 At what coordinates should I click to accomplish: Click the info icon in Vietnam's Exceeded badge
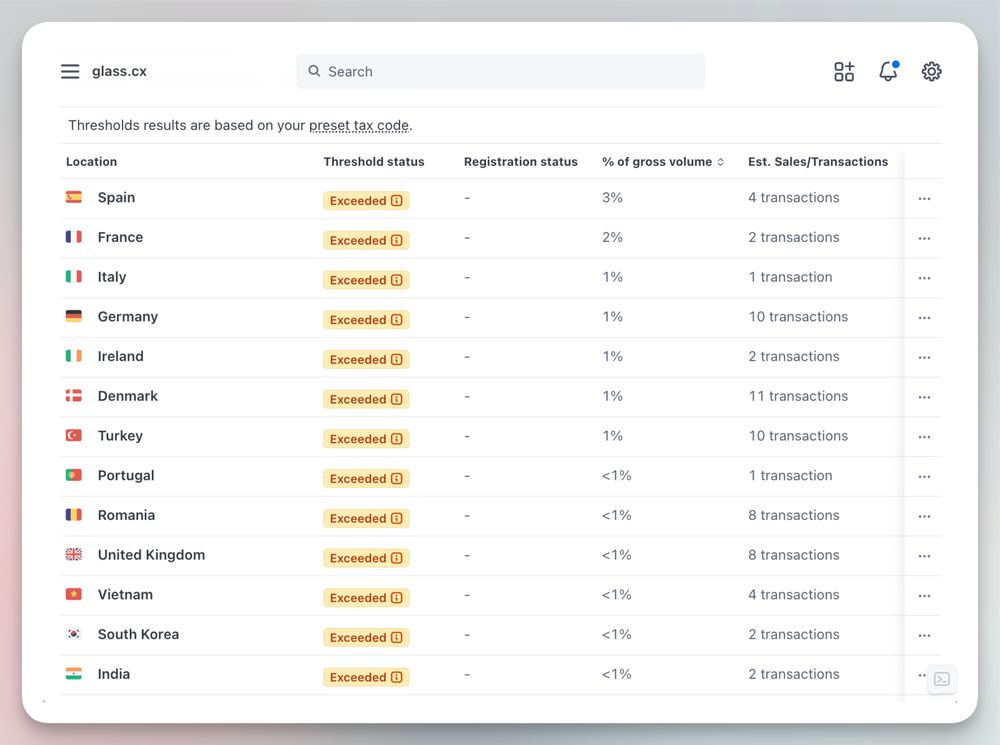point(397,598)
